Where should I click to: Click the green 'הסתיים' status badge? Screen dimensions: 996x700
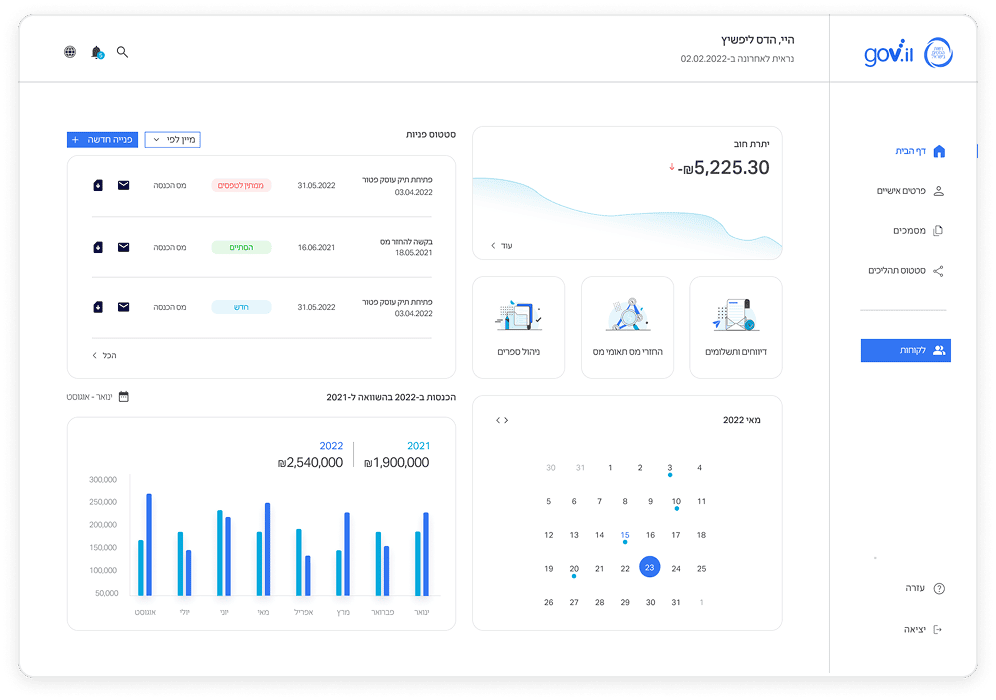241,247
